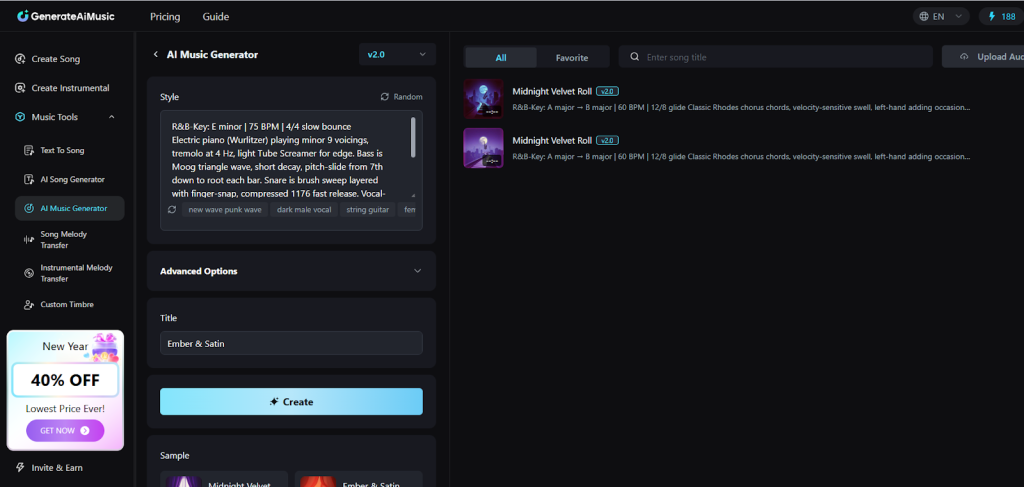Viewport: 1024px width, 487px height.
Task: Click the GenerateAiMusic logo icon
Action: (x=22, y=16)
